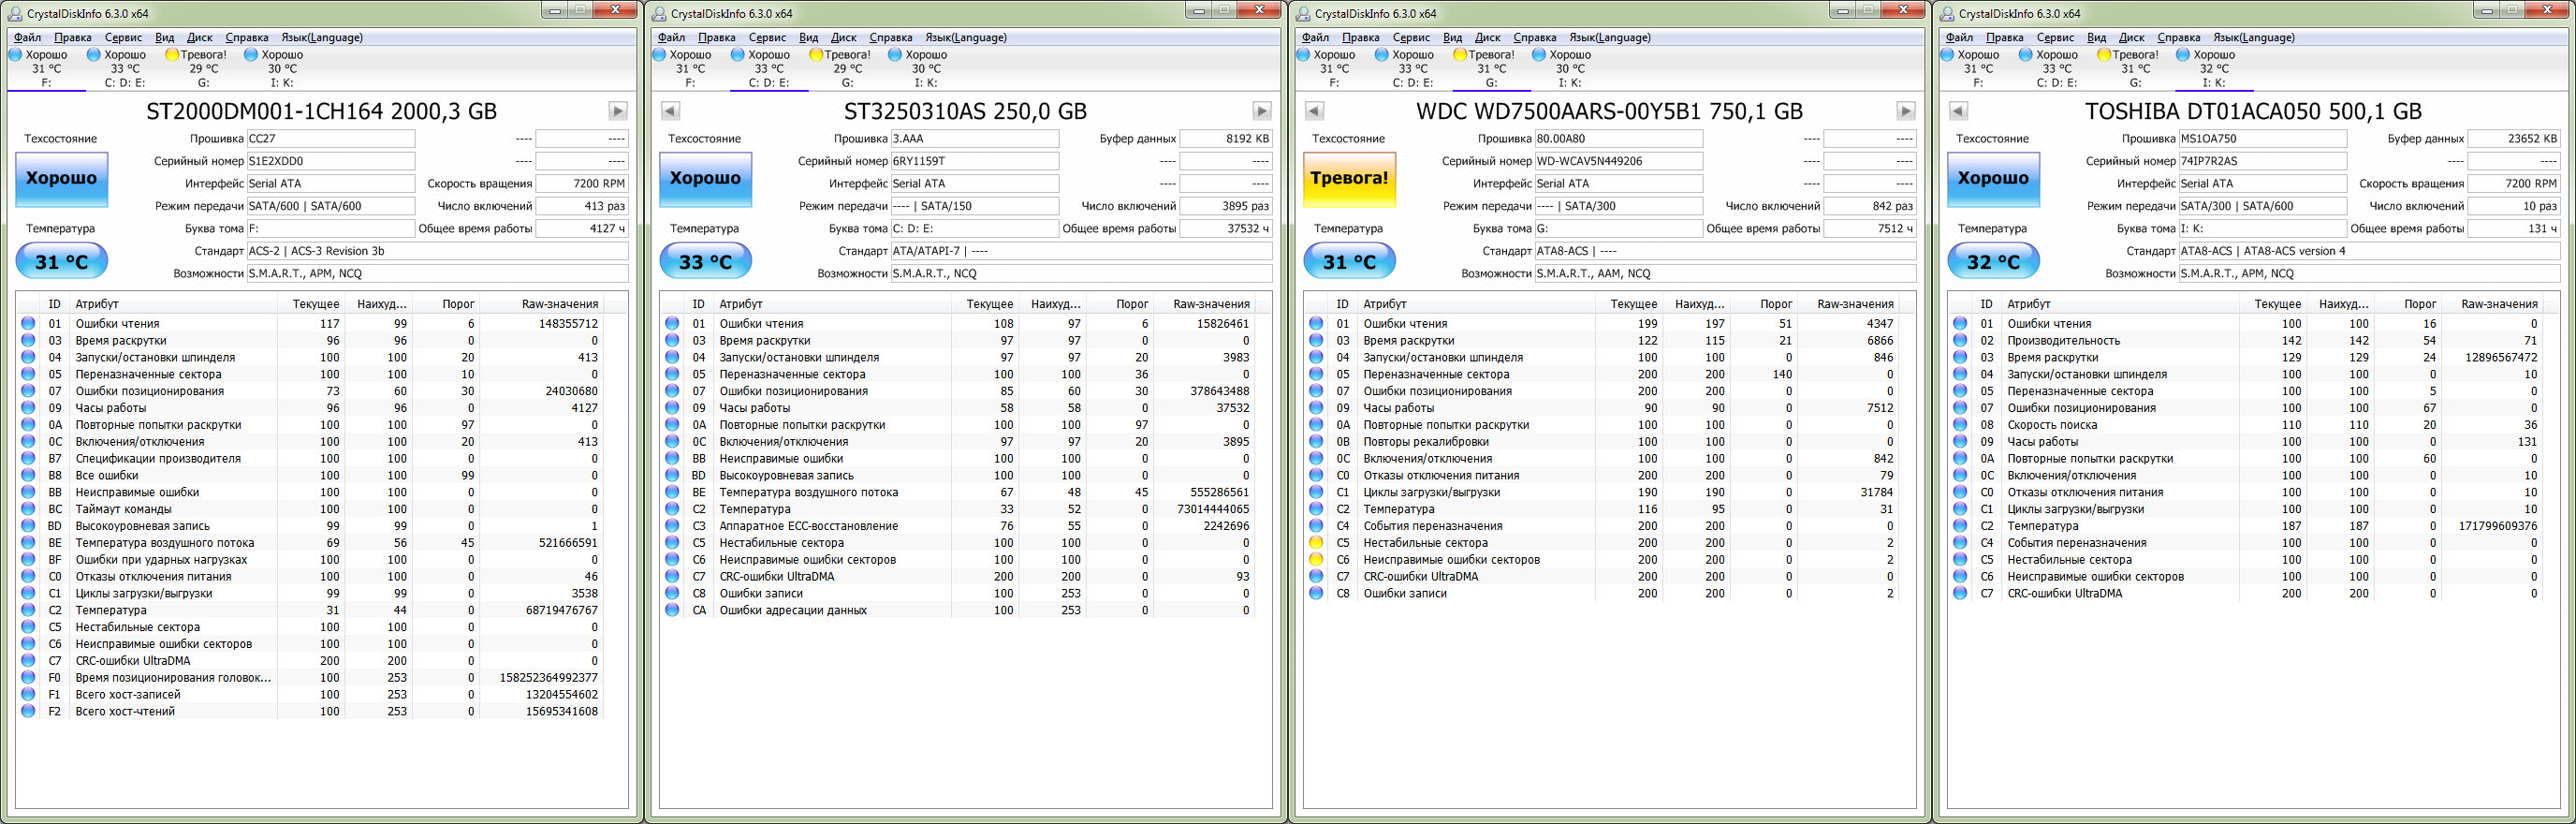The height and width of the screenshot is (824, 2576).
Task: Click status orb for 0B Повторы рекалибровки in WDC window
Action: pos(1316,441)
